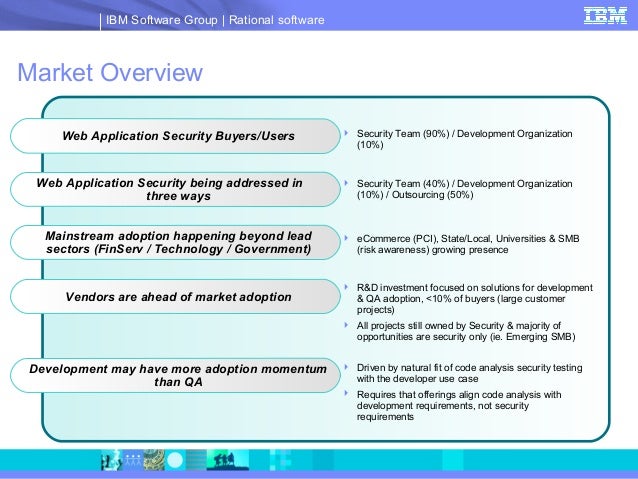Click the horizontal striped footer tile

tap(196, 460)
